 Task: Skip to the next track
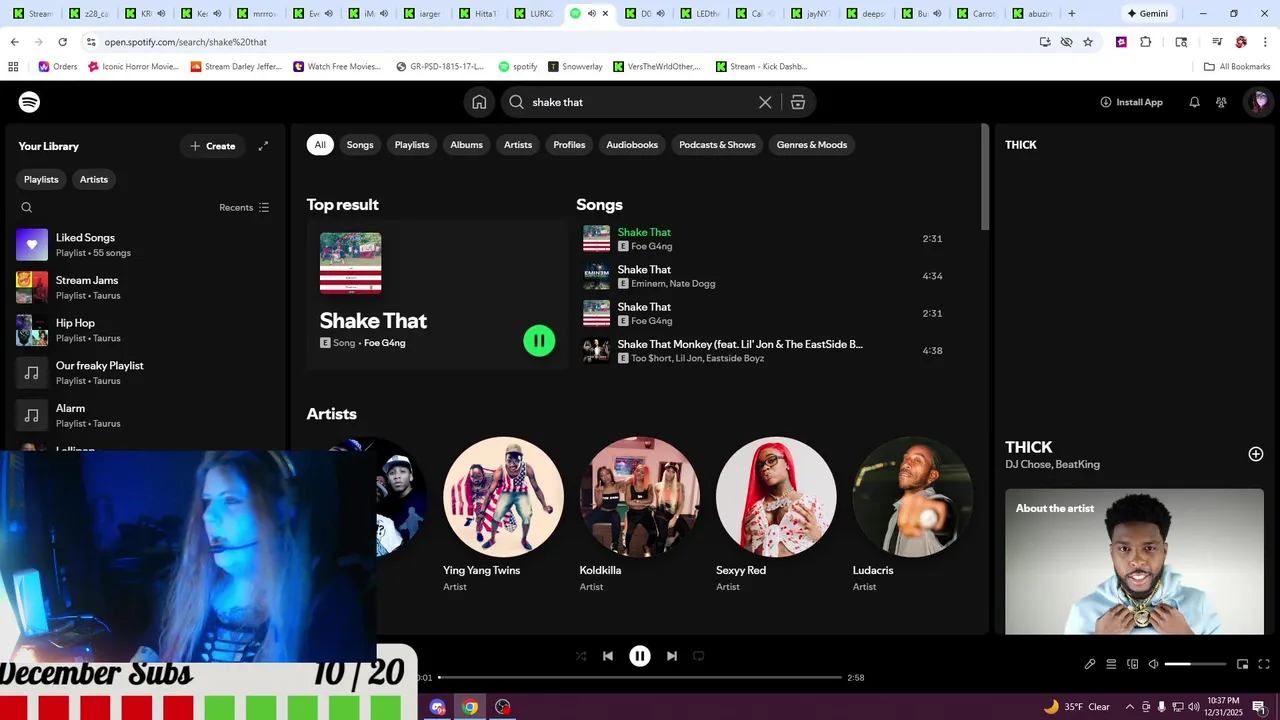click(x=672, y=656)
